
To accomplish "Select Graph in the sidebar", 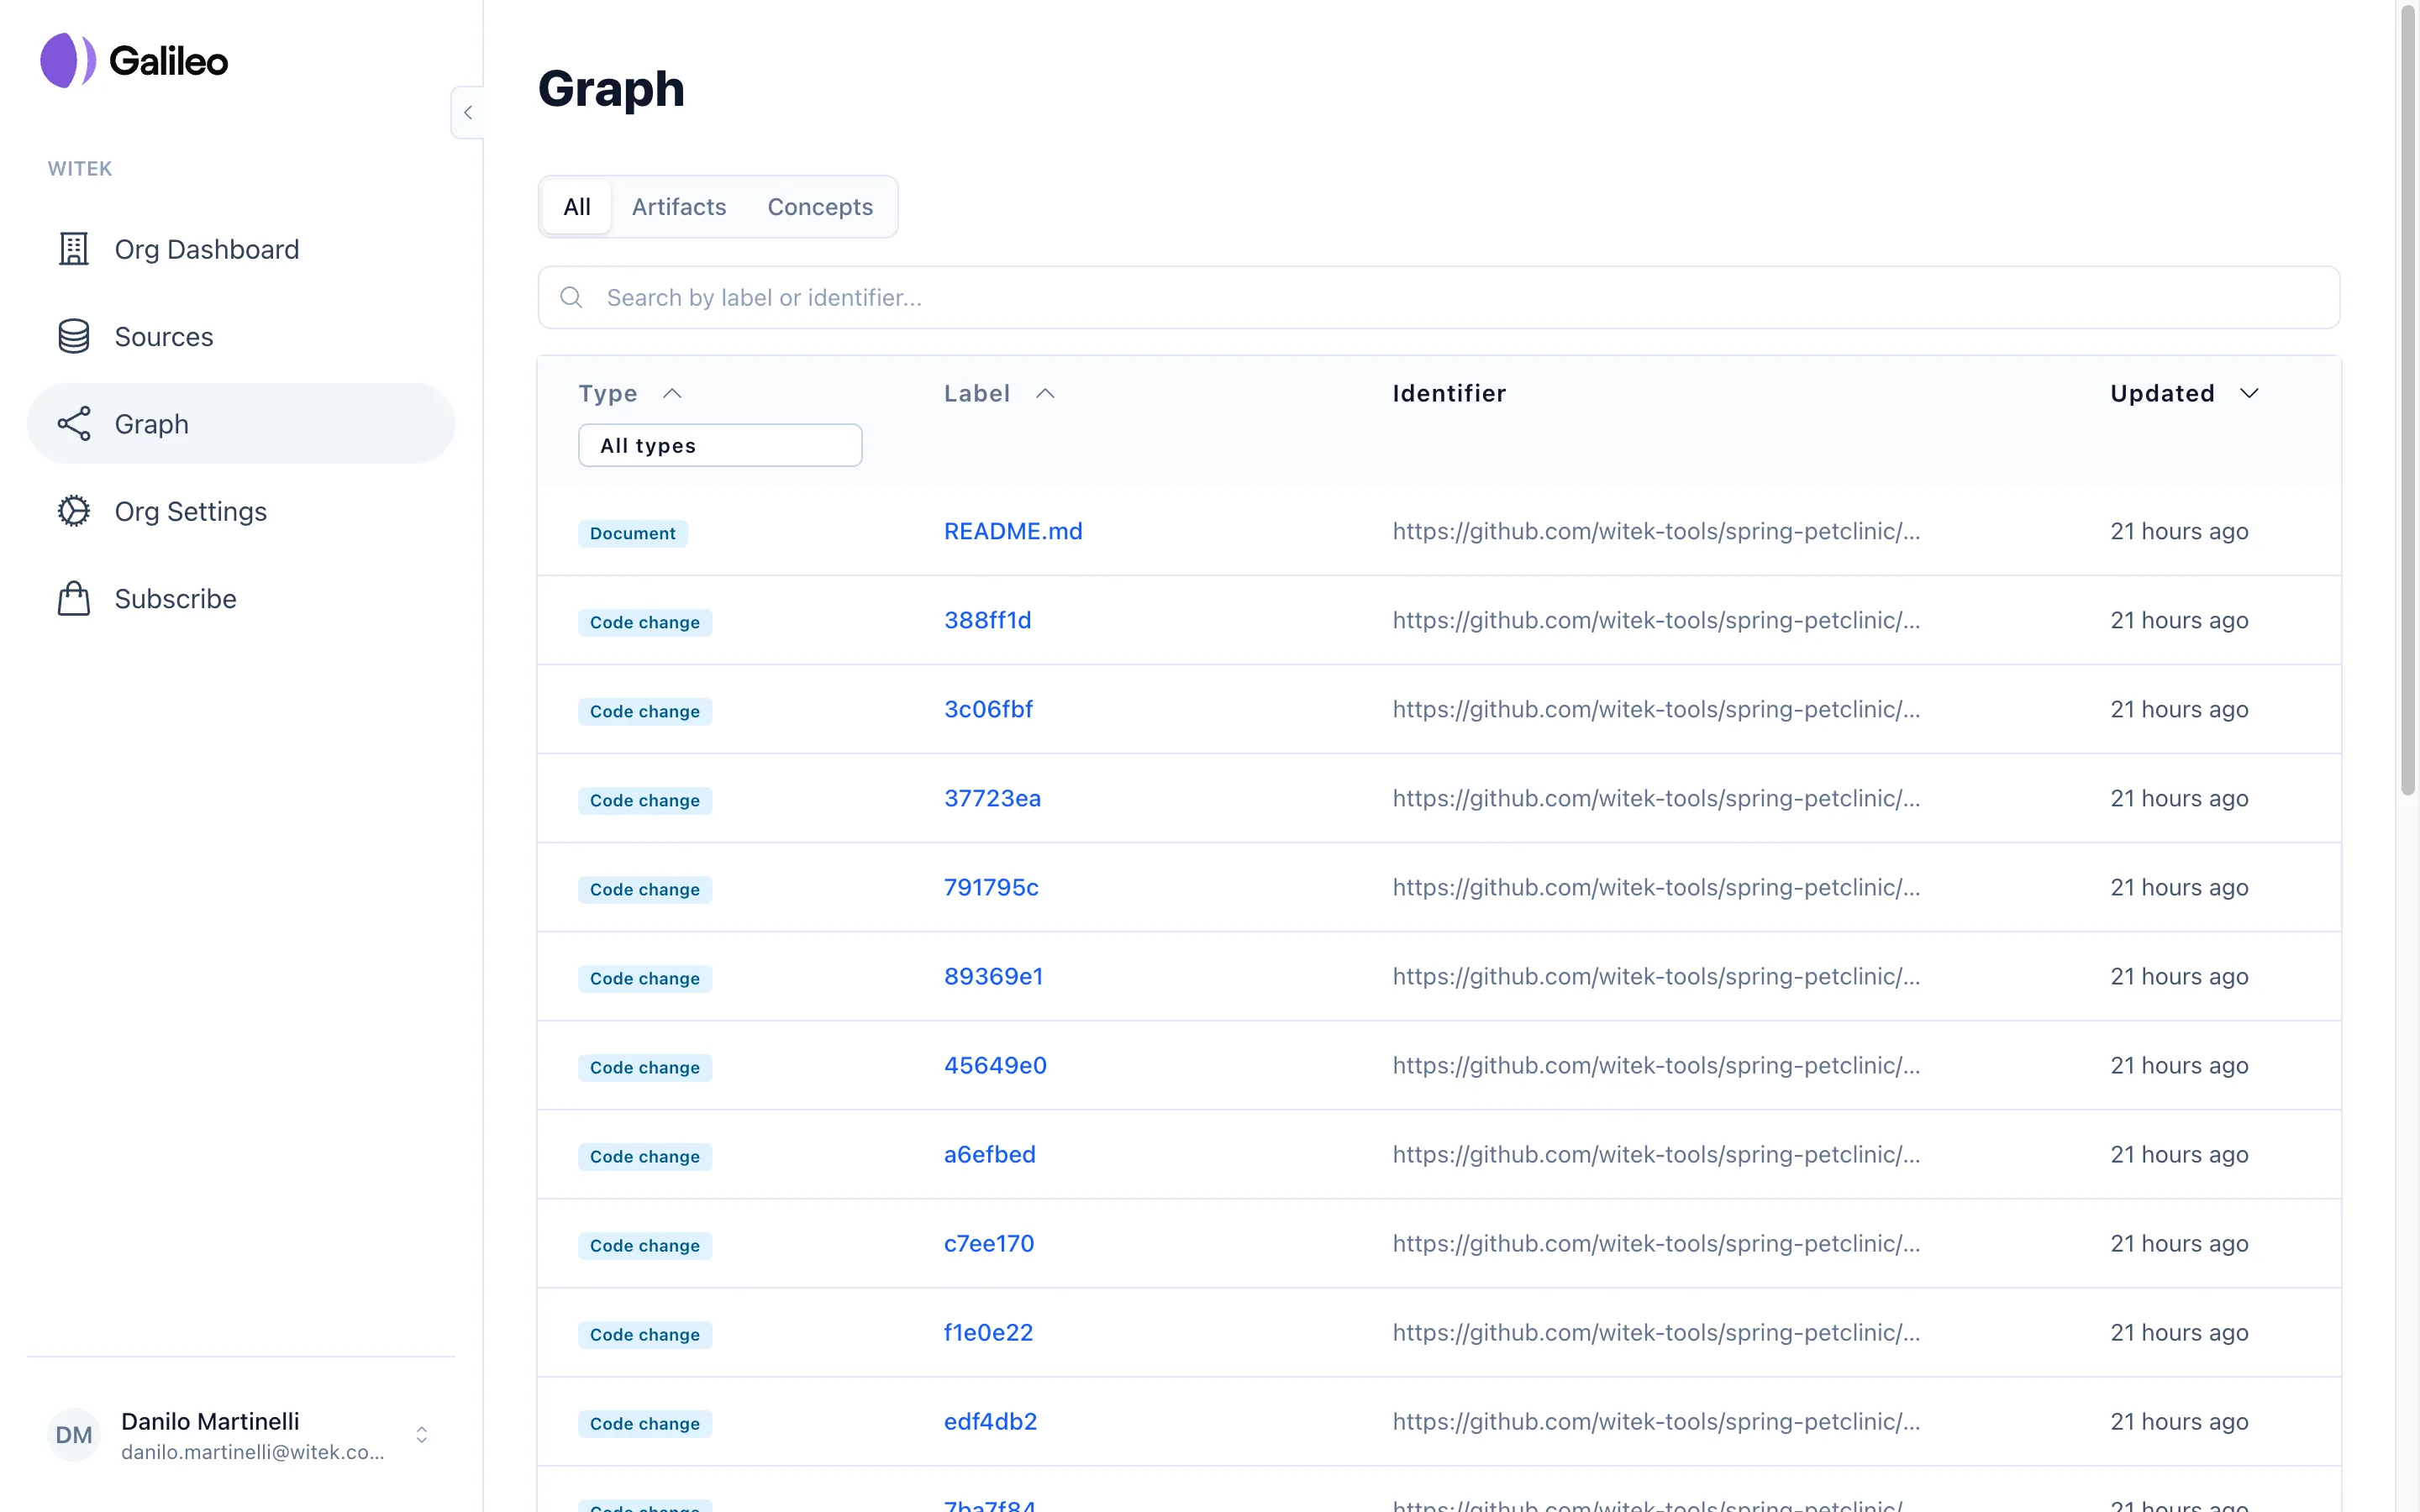I will click(x=241, y=424).
